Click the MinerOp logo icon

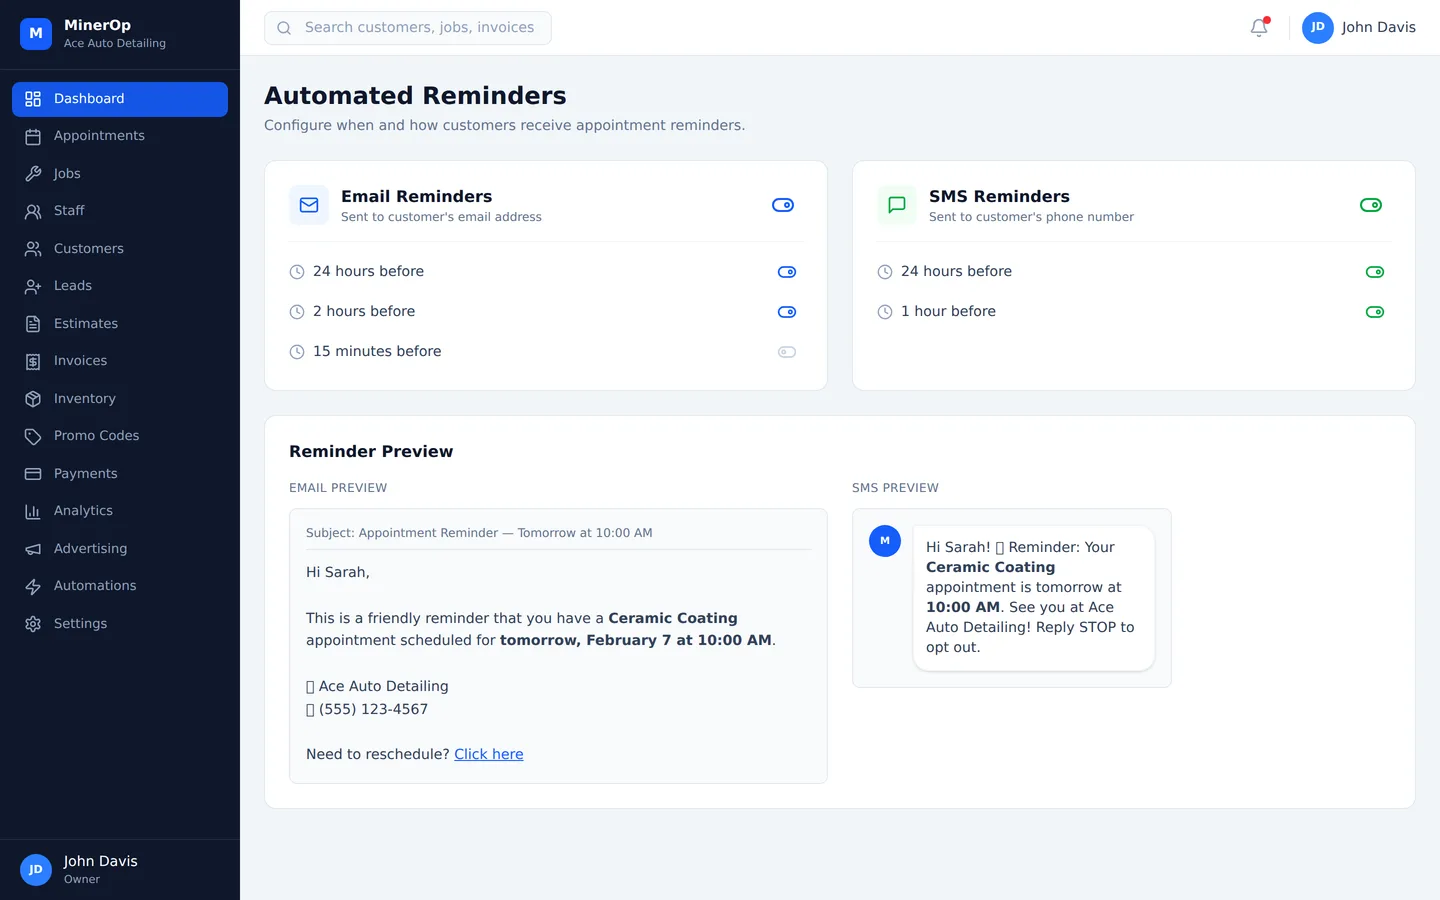click(36, 33)
